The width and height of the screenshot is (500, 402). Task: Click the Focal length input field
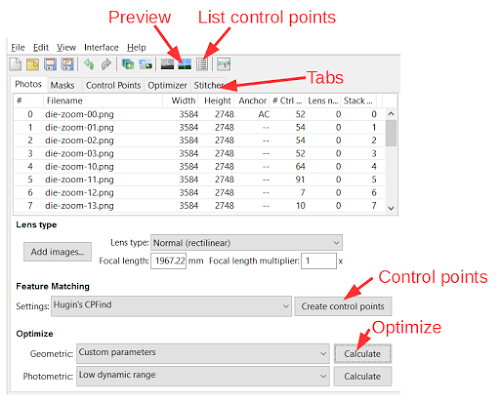pyautogui.click(x=168, y=261)
